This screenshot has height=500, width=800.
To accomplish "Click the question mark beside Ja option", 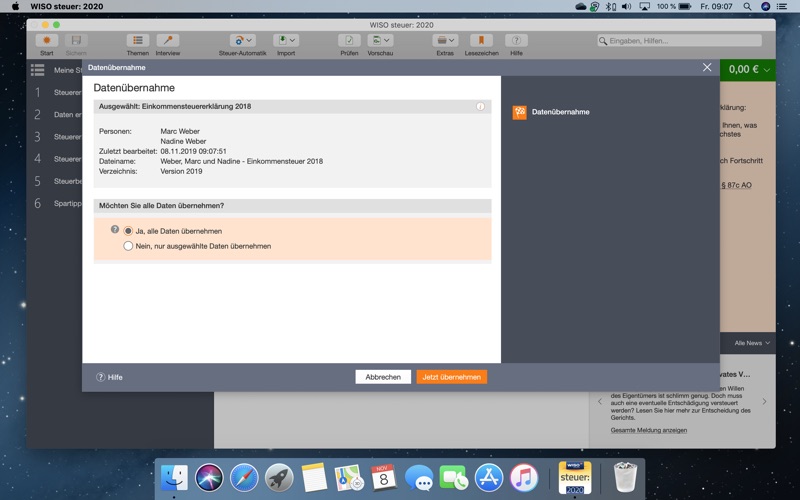I will click(x=115, y=230).
